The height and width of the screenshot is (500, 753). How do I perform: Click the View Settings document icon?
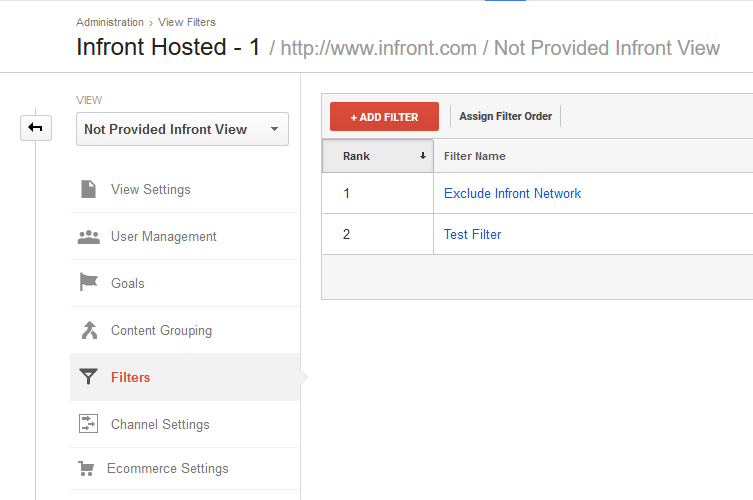tap(88, 189)
